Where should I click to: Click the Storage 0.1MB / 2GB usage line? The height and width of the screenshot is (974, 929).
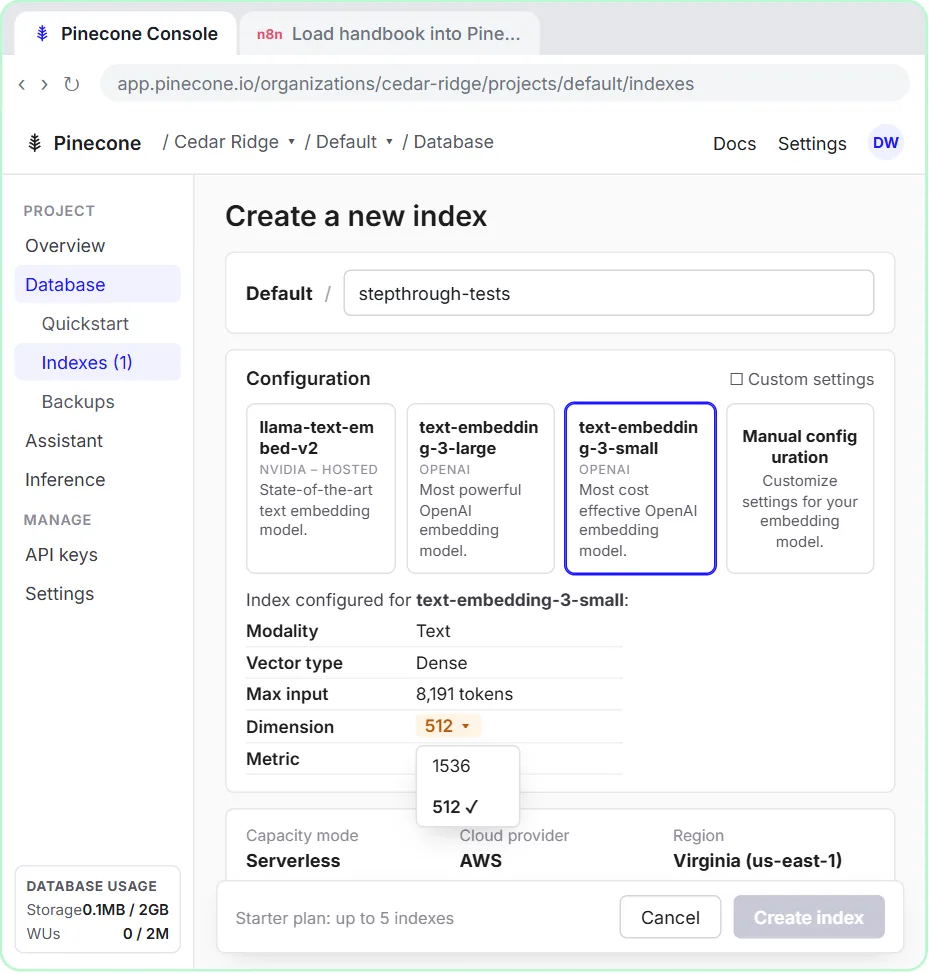pos(97,910)
